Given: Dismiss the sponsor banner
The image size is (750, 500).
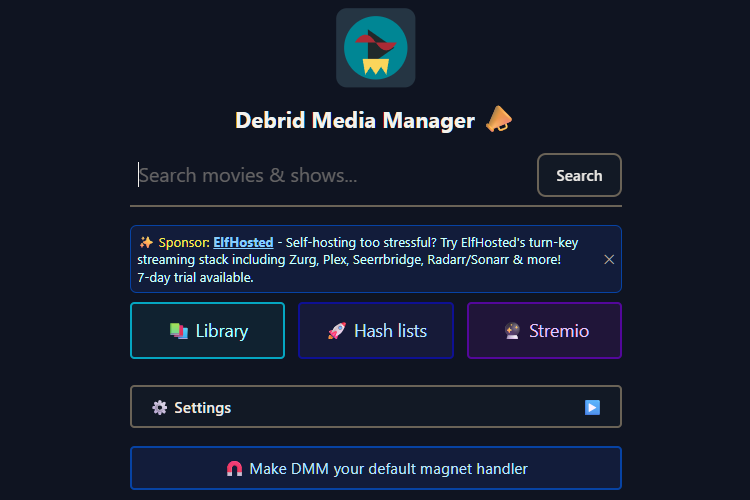Looking at the screenshot, I should click(x=609, y=259).
